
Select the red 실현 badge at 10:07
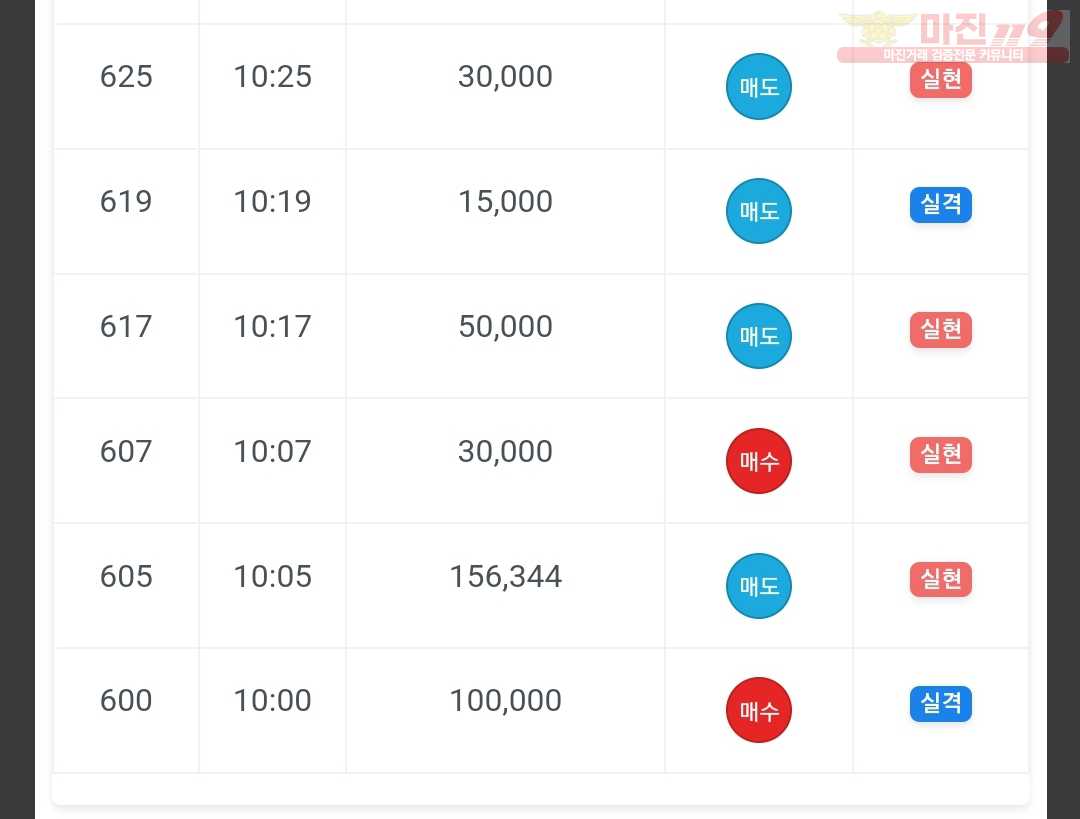[x=941, y=455]
